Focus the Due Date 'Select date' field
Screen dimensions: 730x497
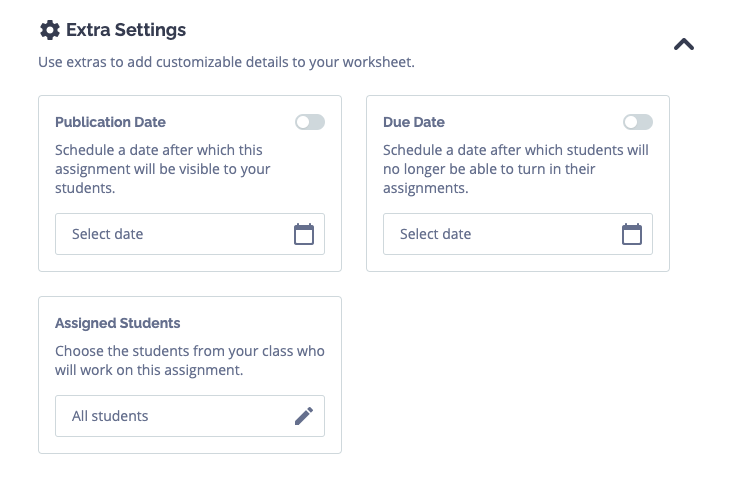[518, 234]
